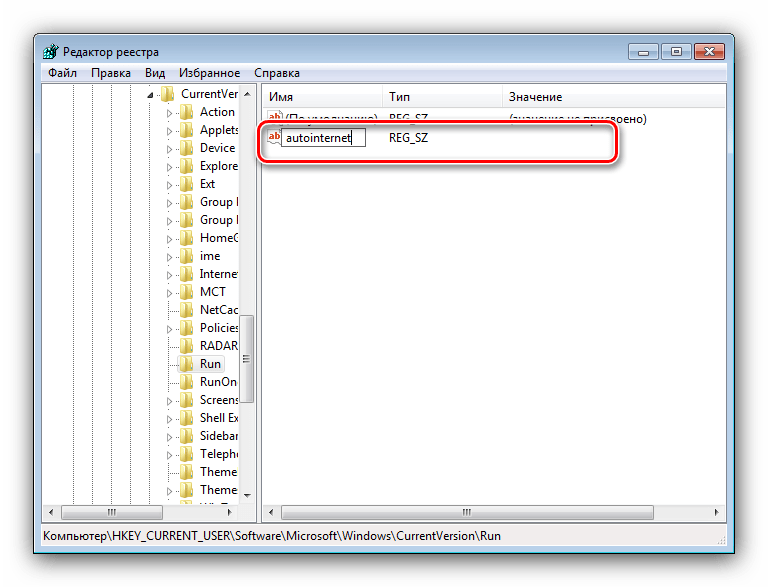
Task: Select the MCT key label
Action: tap(213, 292)
